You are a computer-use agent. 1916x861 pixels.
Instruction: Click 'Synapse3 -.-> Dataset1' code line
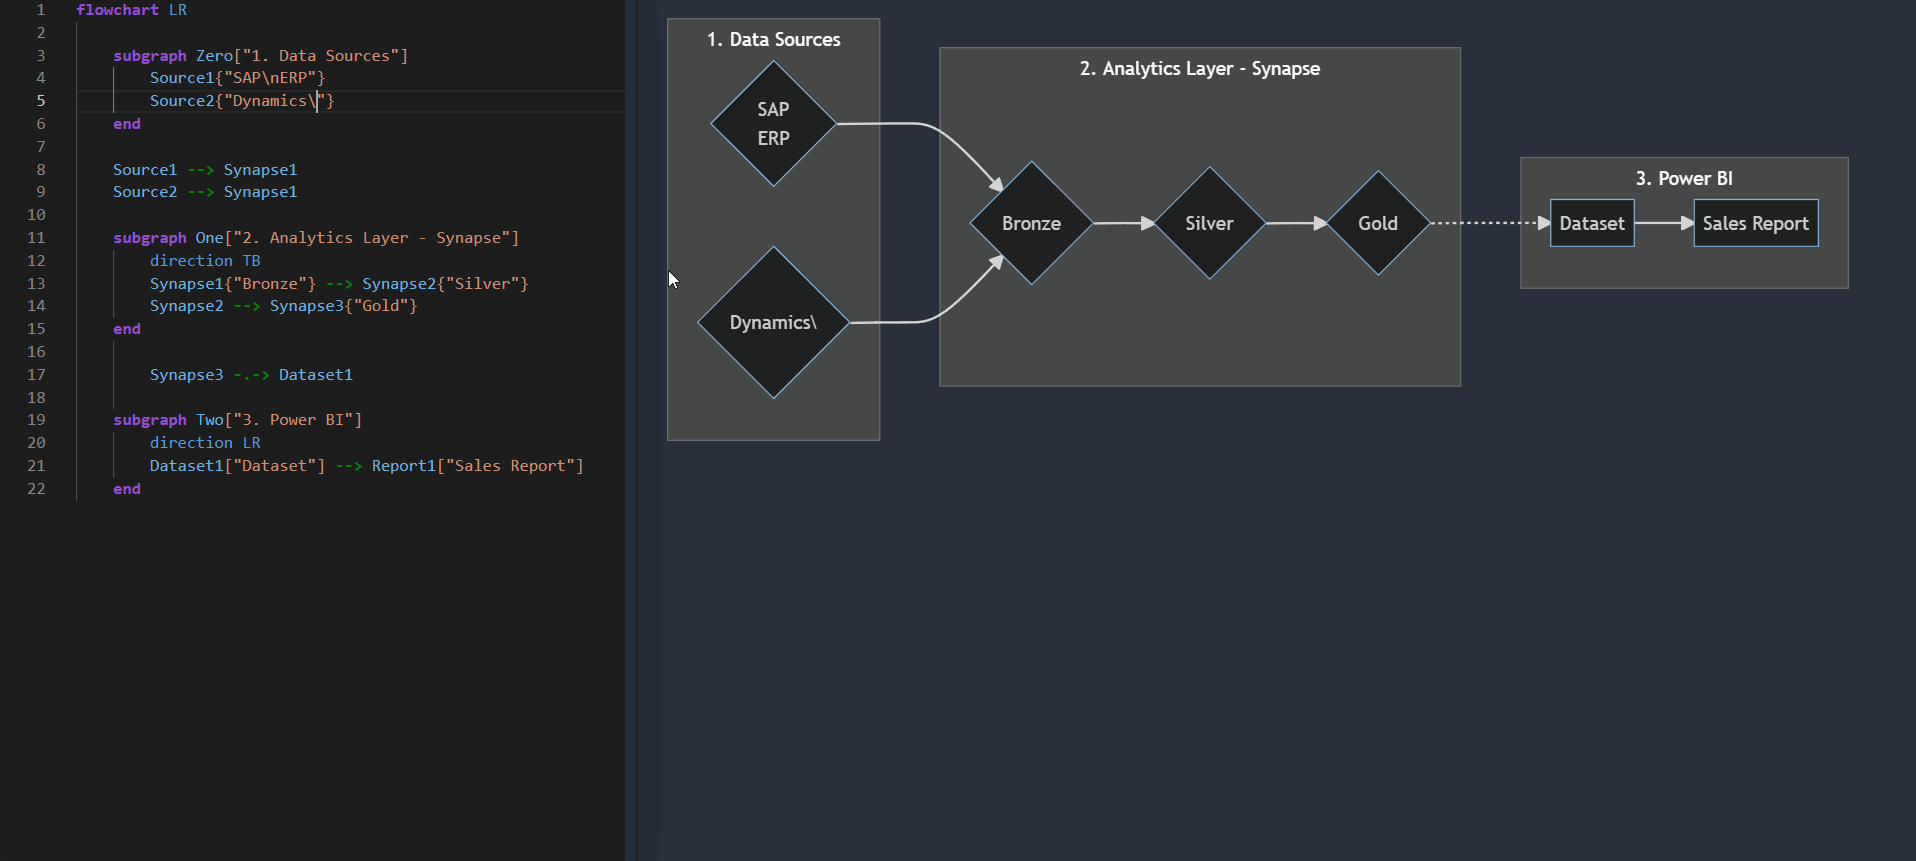click(x=251, y=375)
